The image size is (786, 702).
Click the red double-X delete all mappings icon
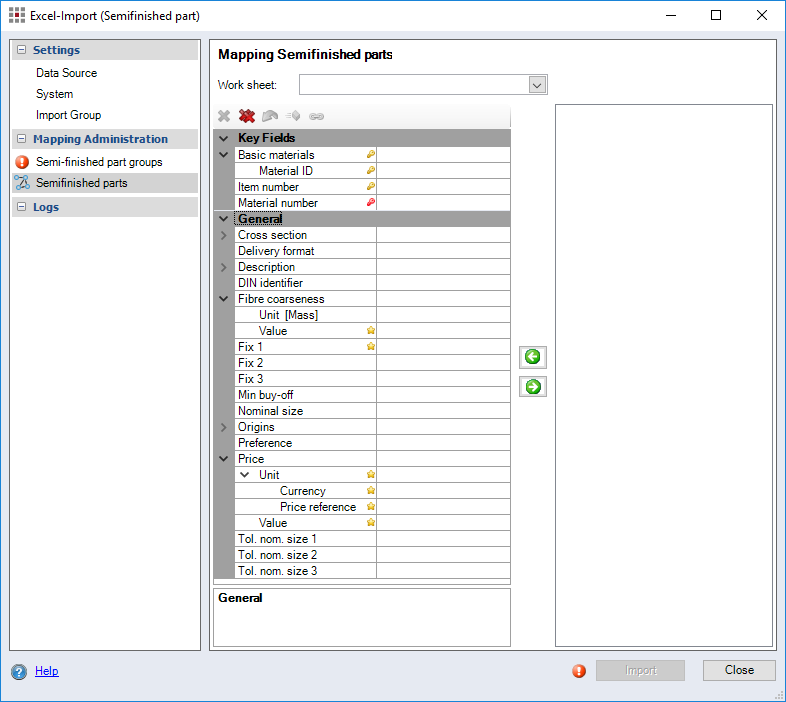point(246,116)
